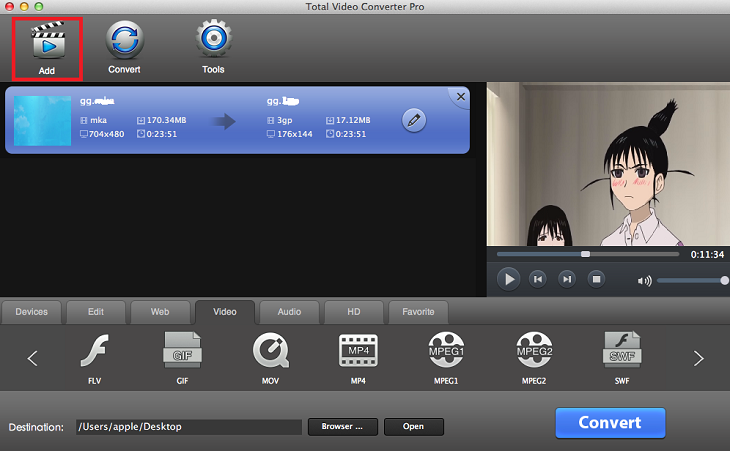The width and height of the screenshot is (730, 451).
Task: Click the green zoom window button
Action: coord(39,7)
